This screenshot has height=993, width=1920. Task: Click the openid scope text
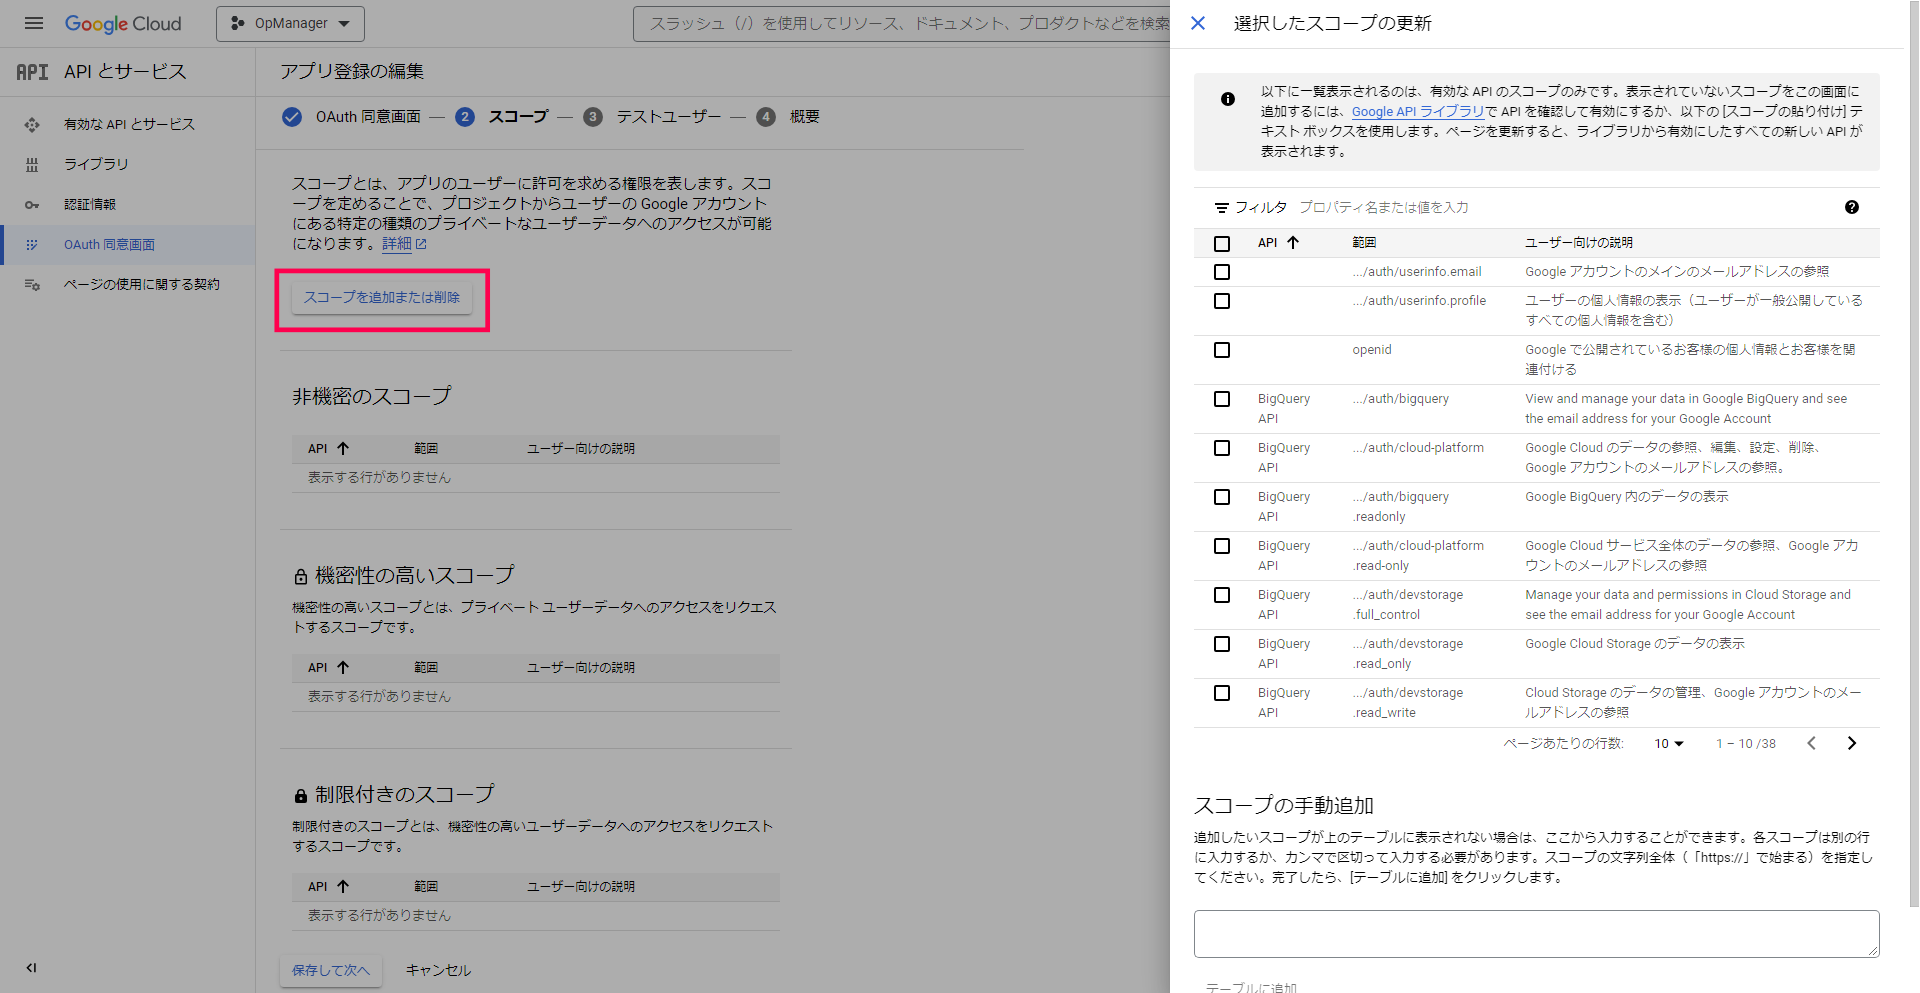[x=1372, y=350]
